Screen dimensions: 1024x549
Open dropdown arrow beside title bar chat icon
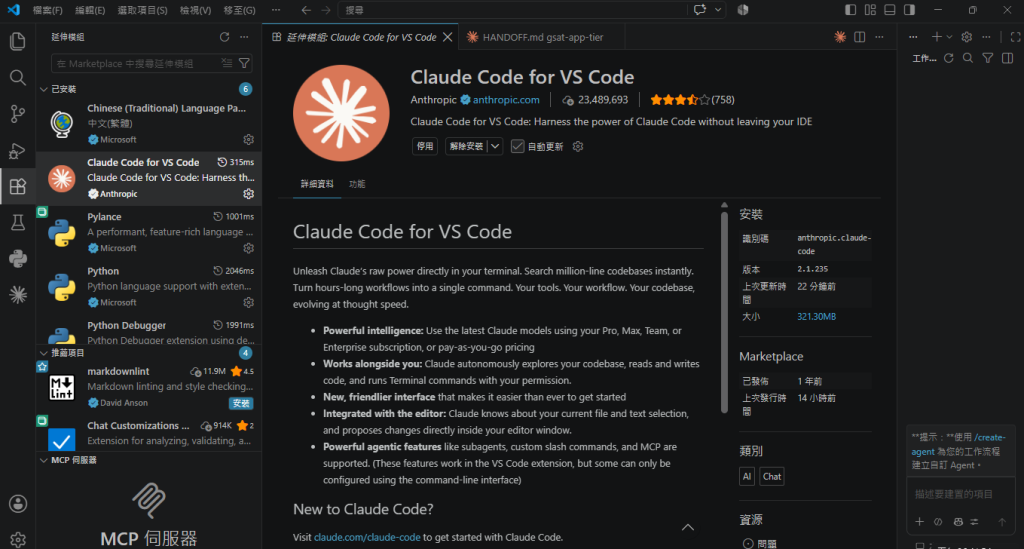tap(718, 10)
